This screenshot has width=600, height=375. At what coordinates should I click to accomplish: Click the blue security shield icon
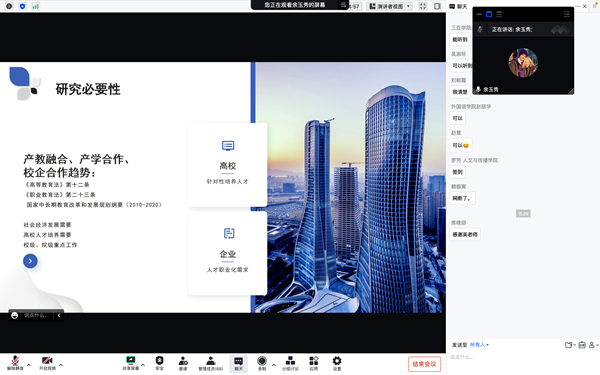pos(22,6)
